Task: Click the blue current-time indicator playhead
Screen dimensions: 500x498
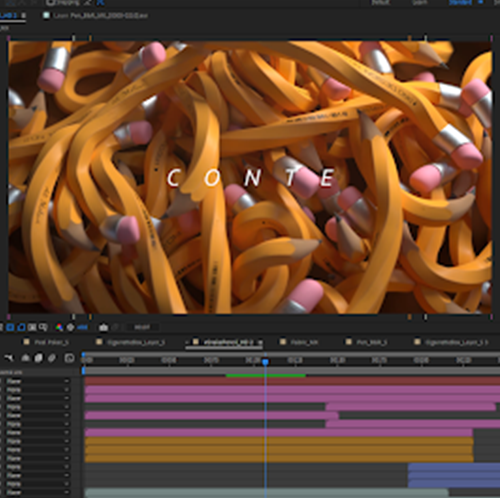Action: (265, 362)
